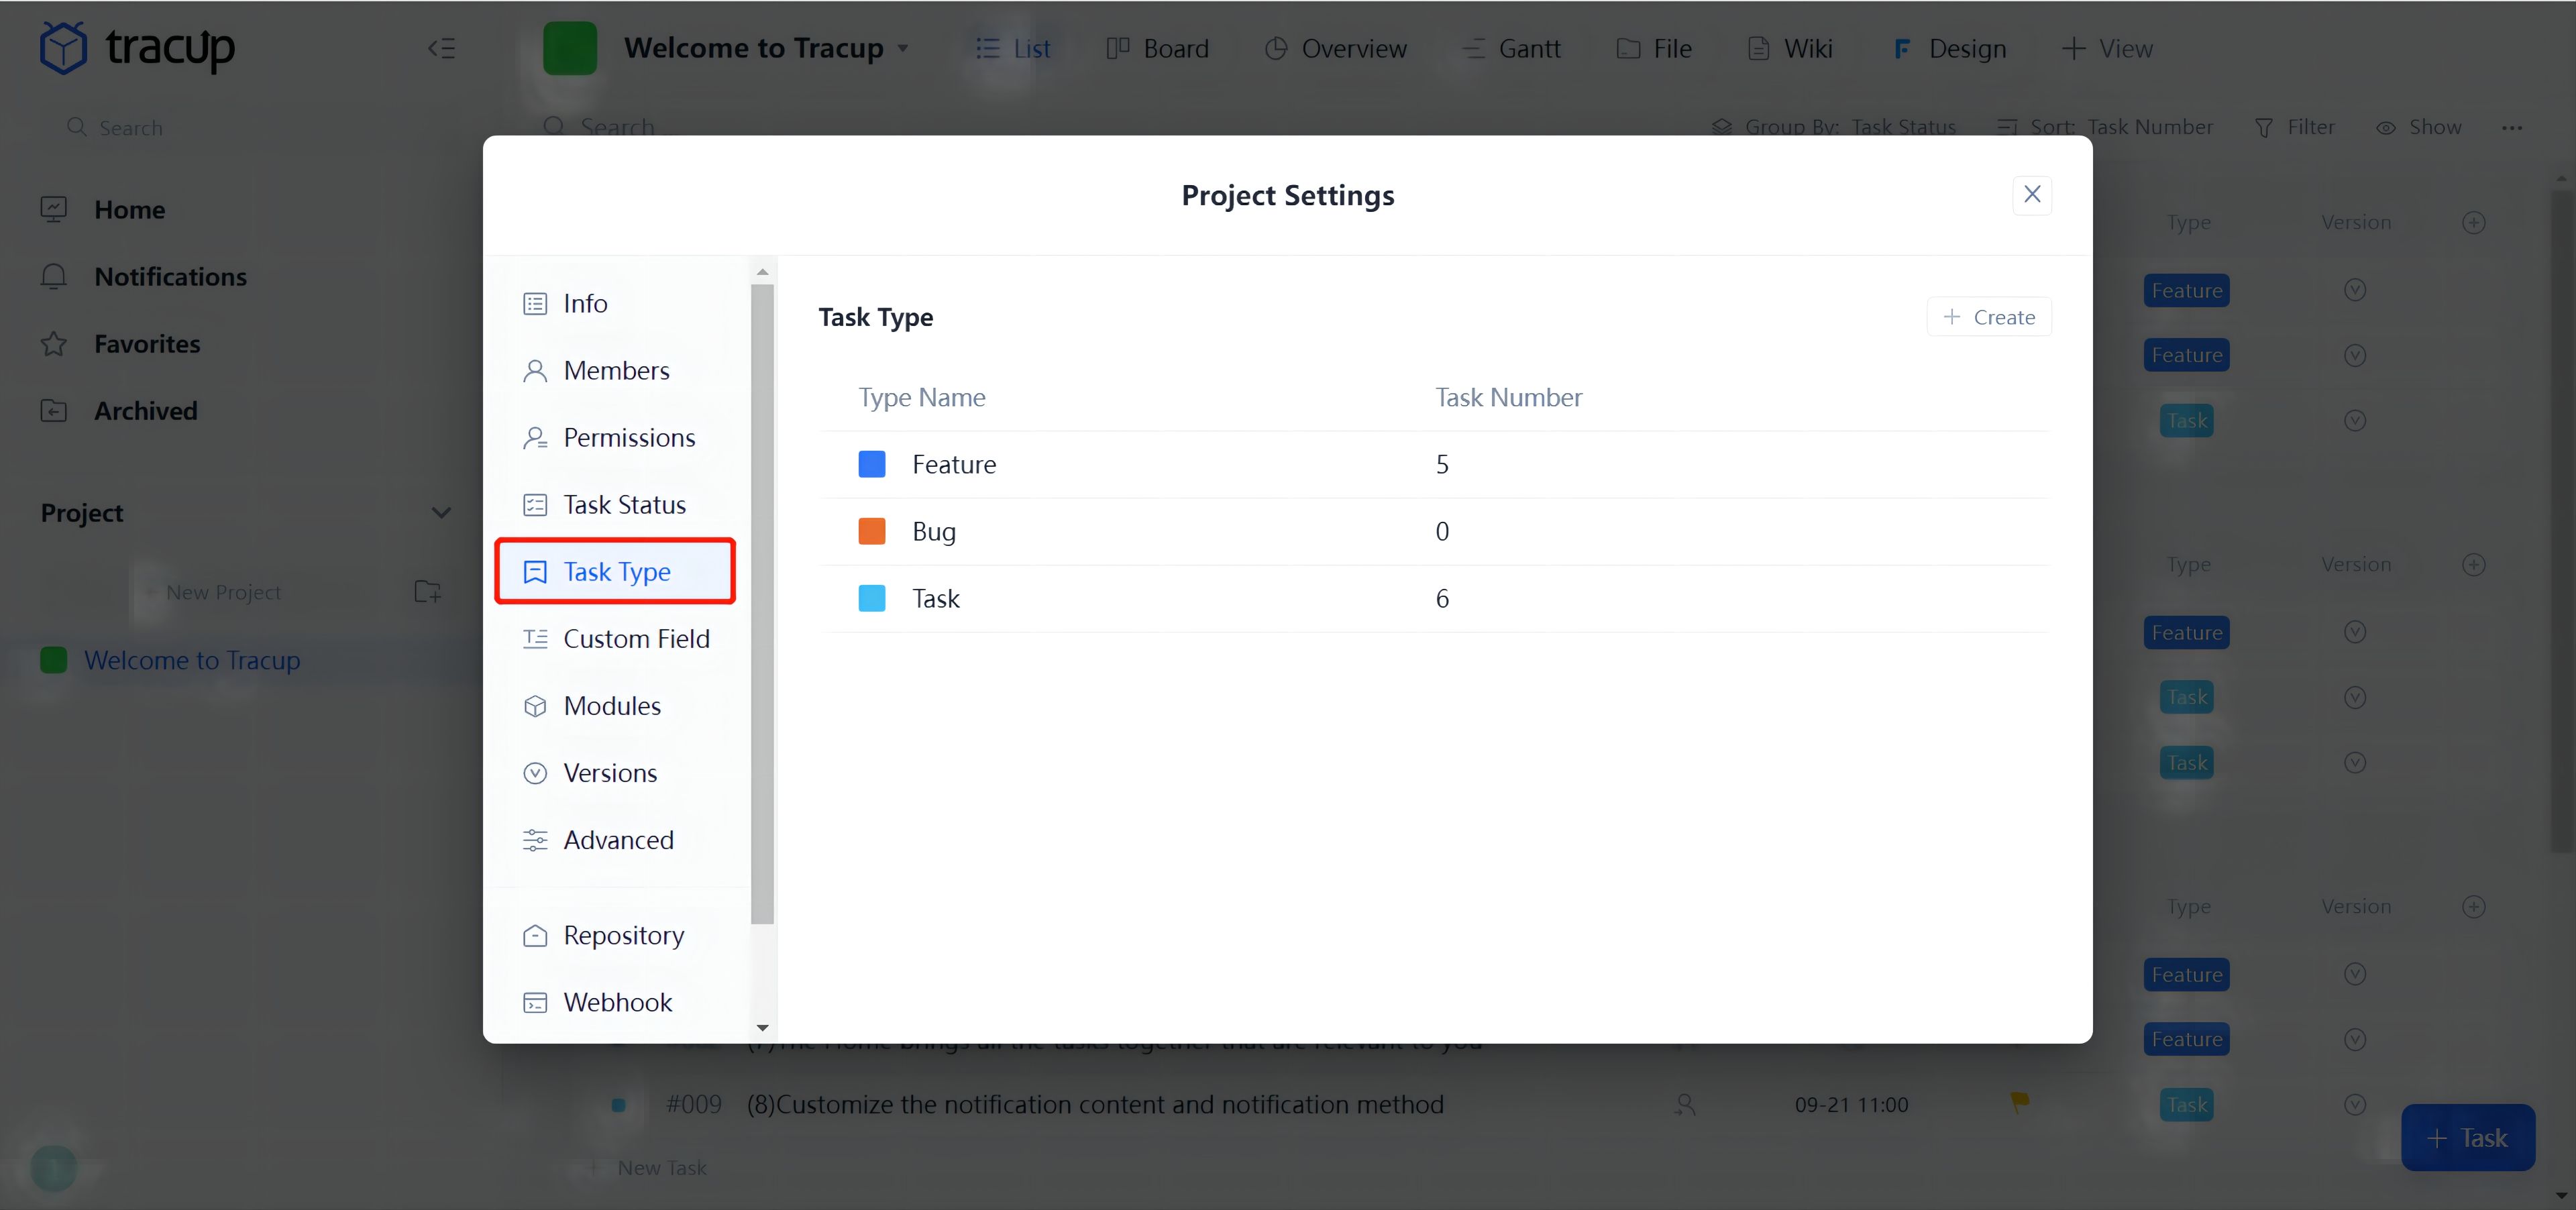Switch to the Board tab
Image resolution: width=2576 pixels, height=1210 pixels.
(x=1157, y=48)
